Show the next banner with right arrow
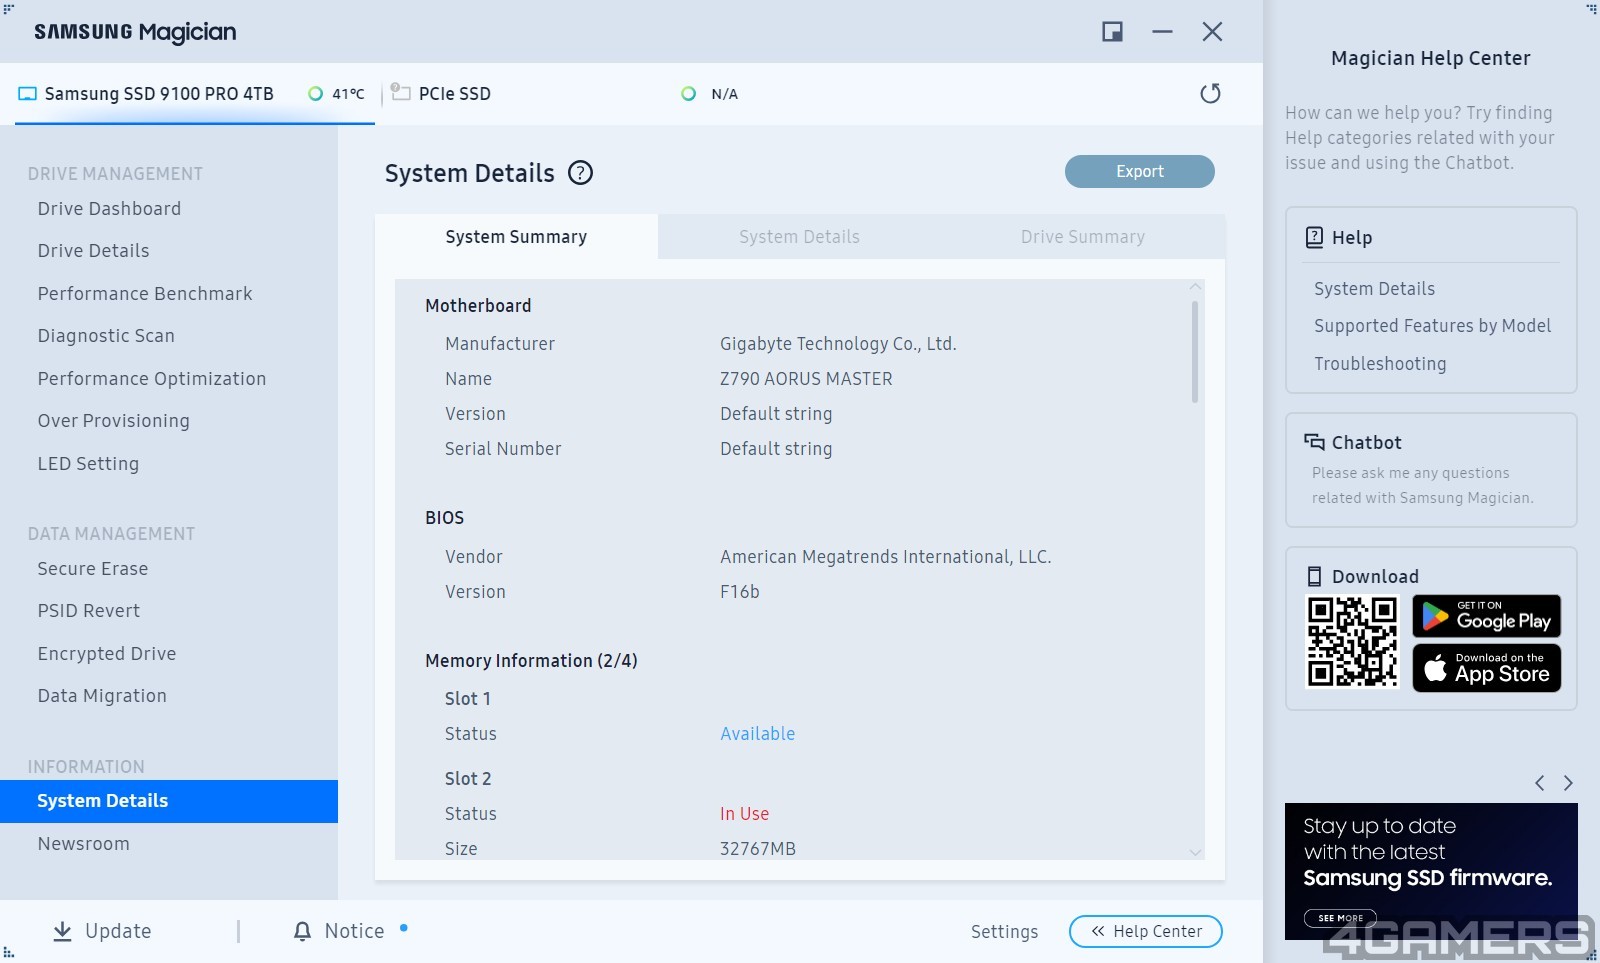This screenshot has height=963, width=1600. click(1568, 783)
